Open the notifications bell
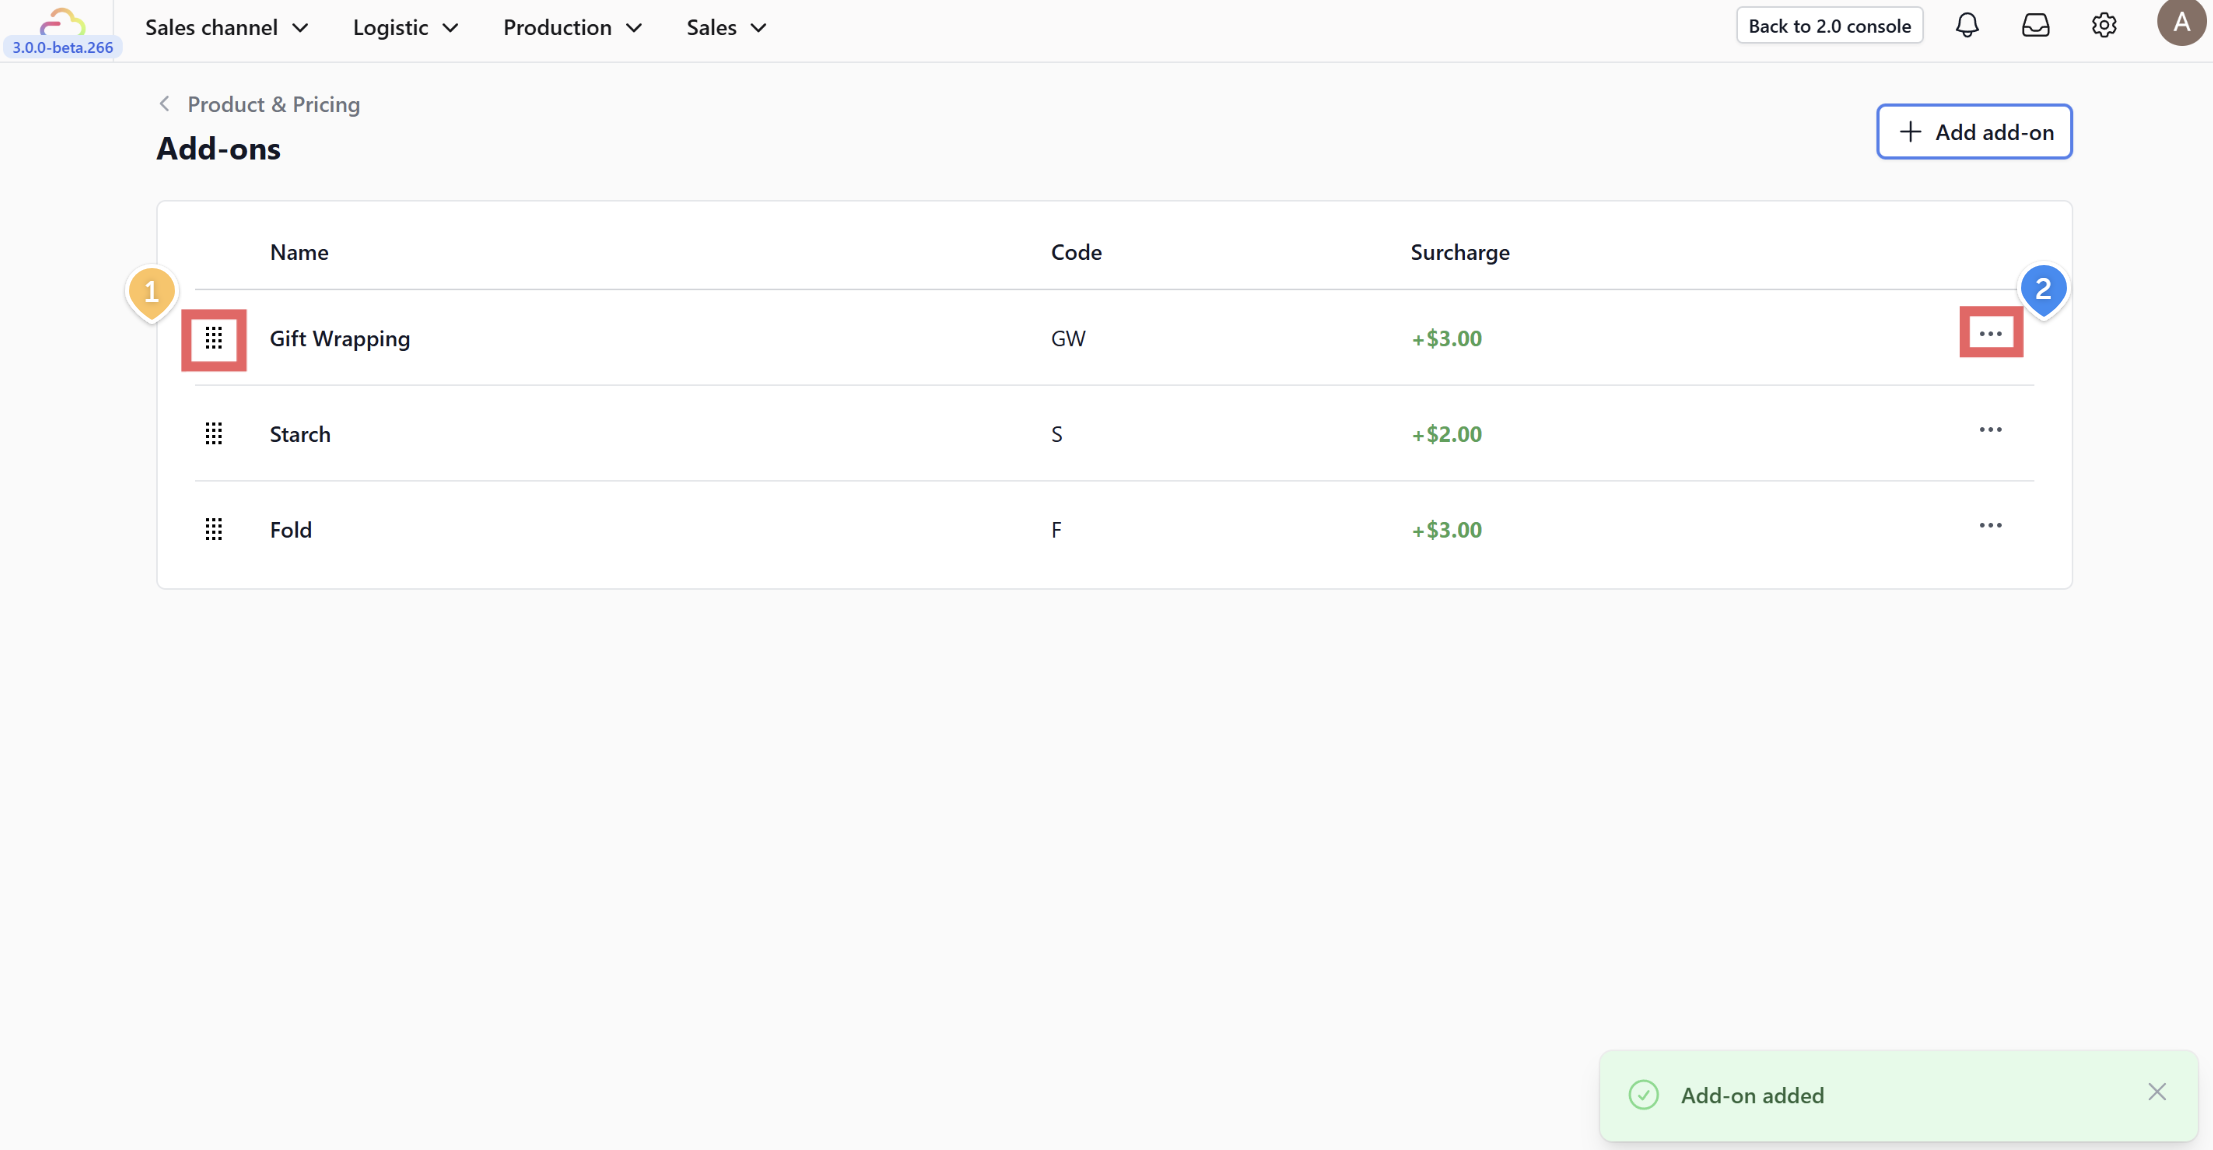 click(x=1966, y=26)
